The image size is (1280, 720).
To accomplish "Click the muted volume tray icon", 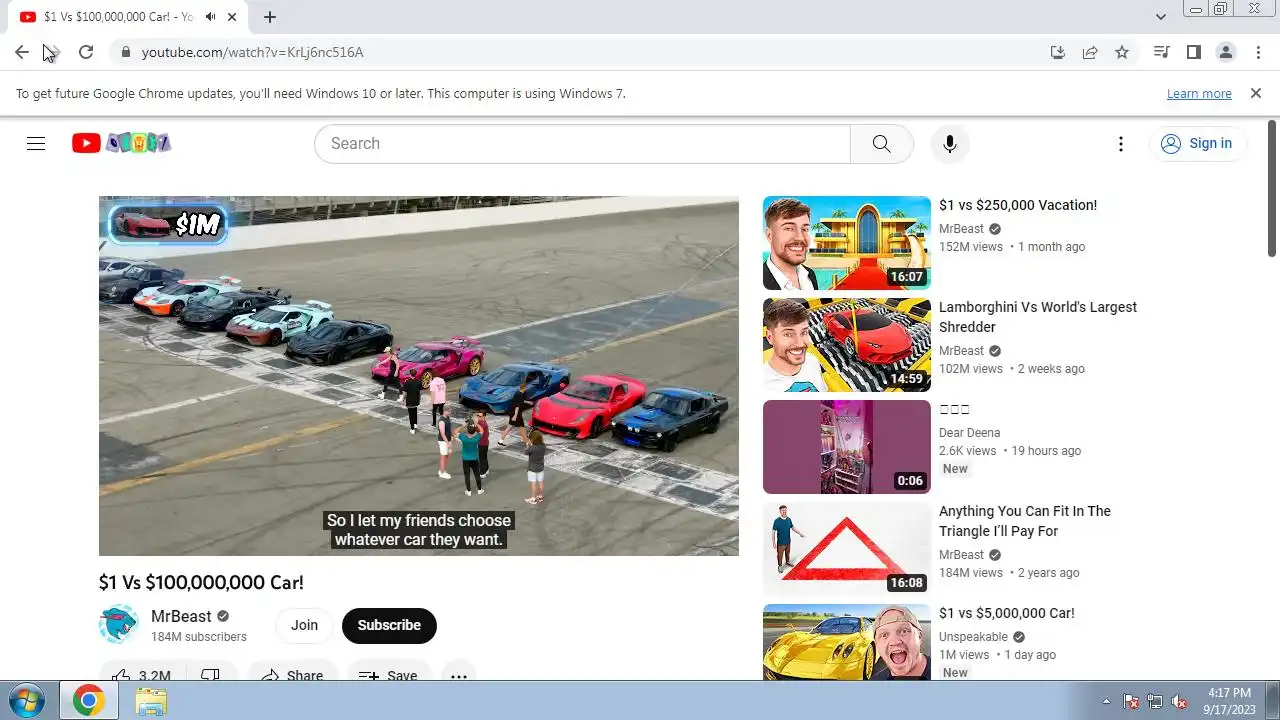I will pos(1179,701).
